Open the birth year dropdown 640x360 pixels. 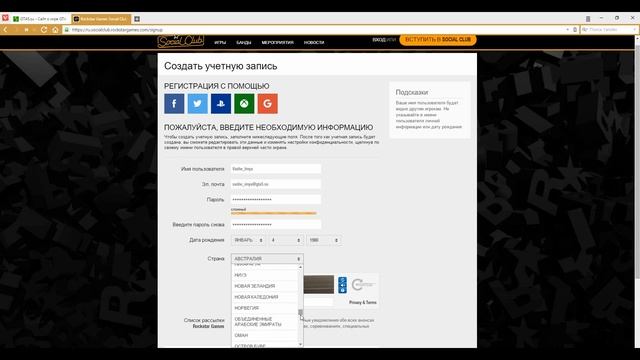(x=323, y=240)
